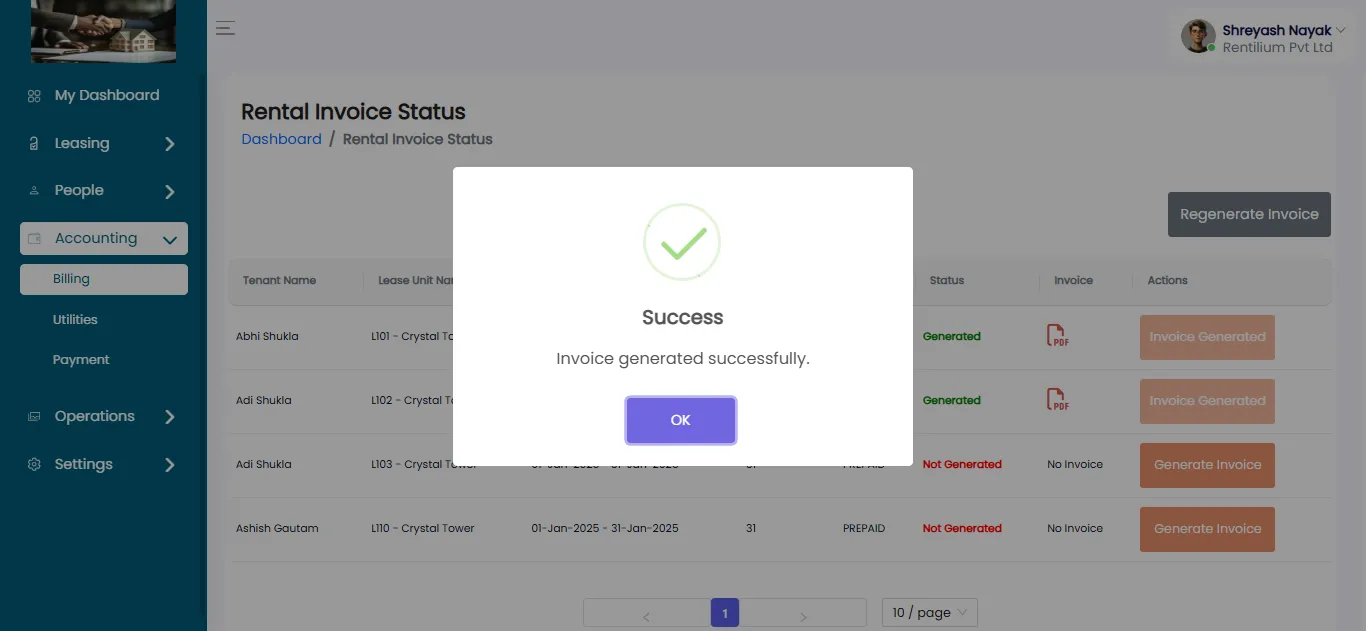Click the Leasing sidebar icon

tap(34, 144)
